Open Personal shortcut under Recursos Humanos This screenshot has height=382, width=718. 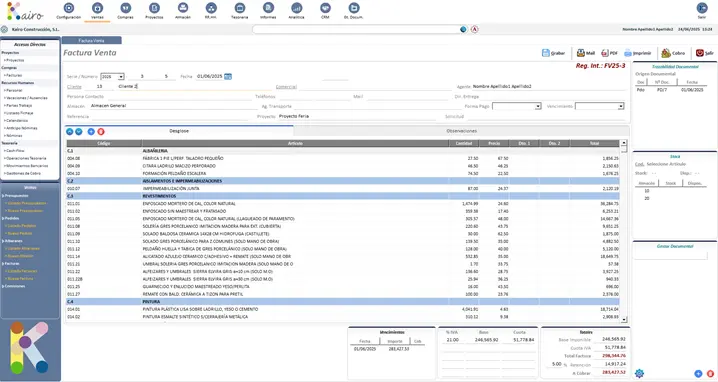pyautogui.click(x=13, y=90)
